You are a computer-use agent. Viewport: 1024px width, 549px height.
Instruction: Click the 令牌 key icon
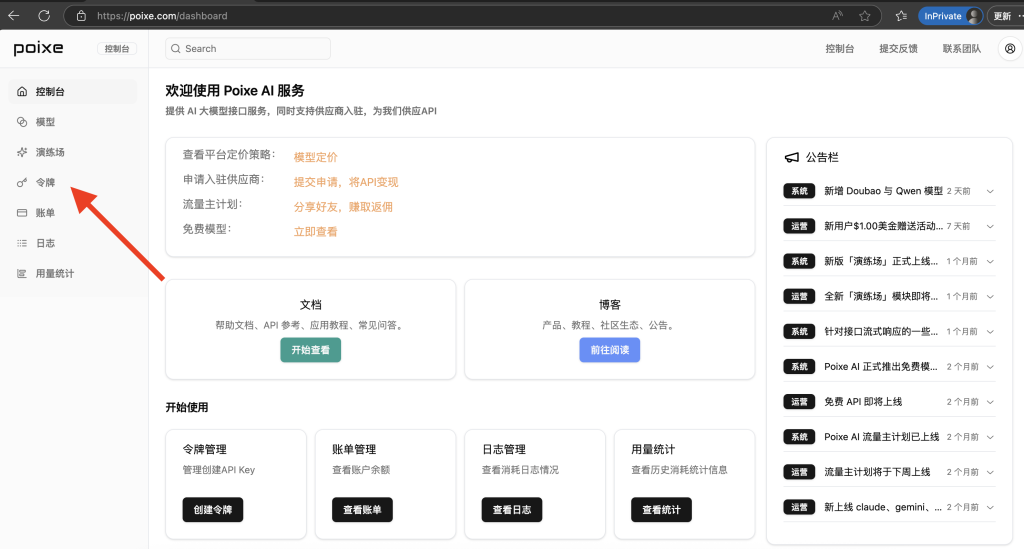tap(22, 183)
